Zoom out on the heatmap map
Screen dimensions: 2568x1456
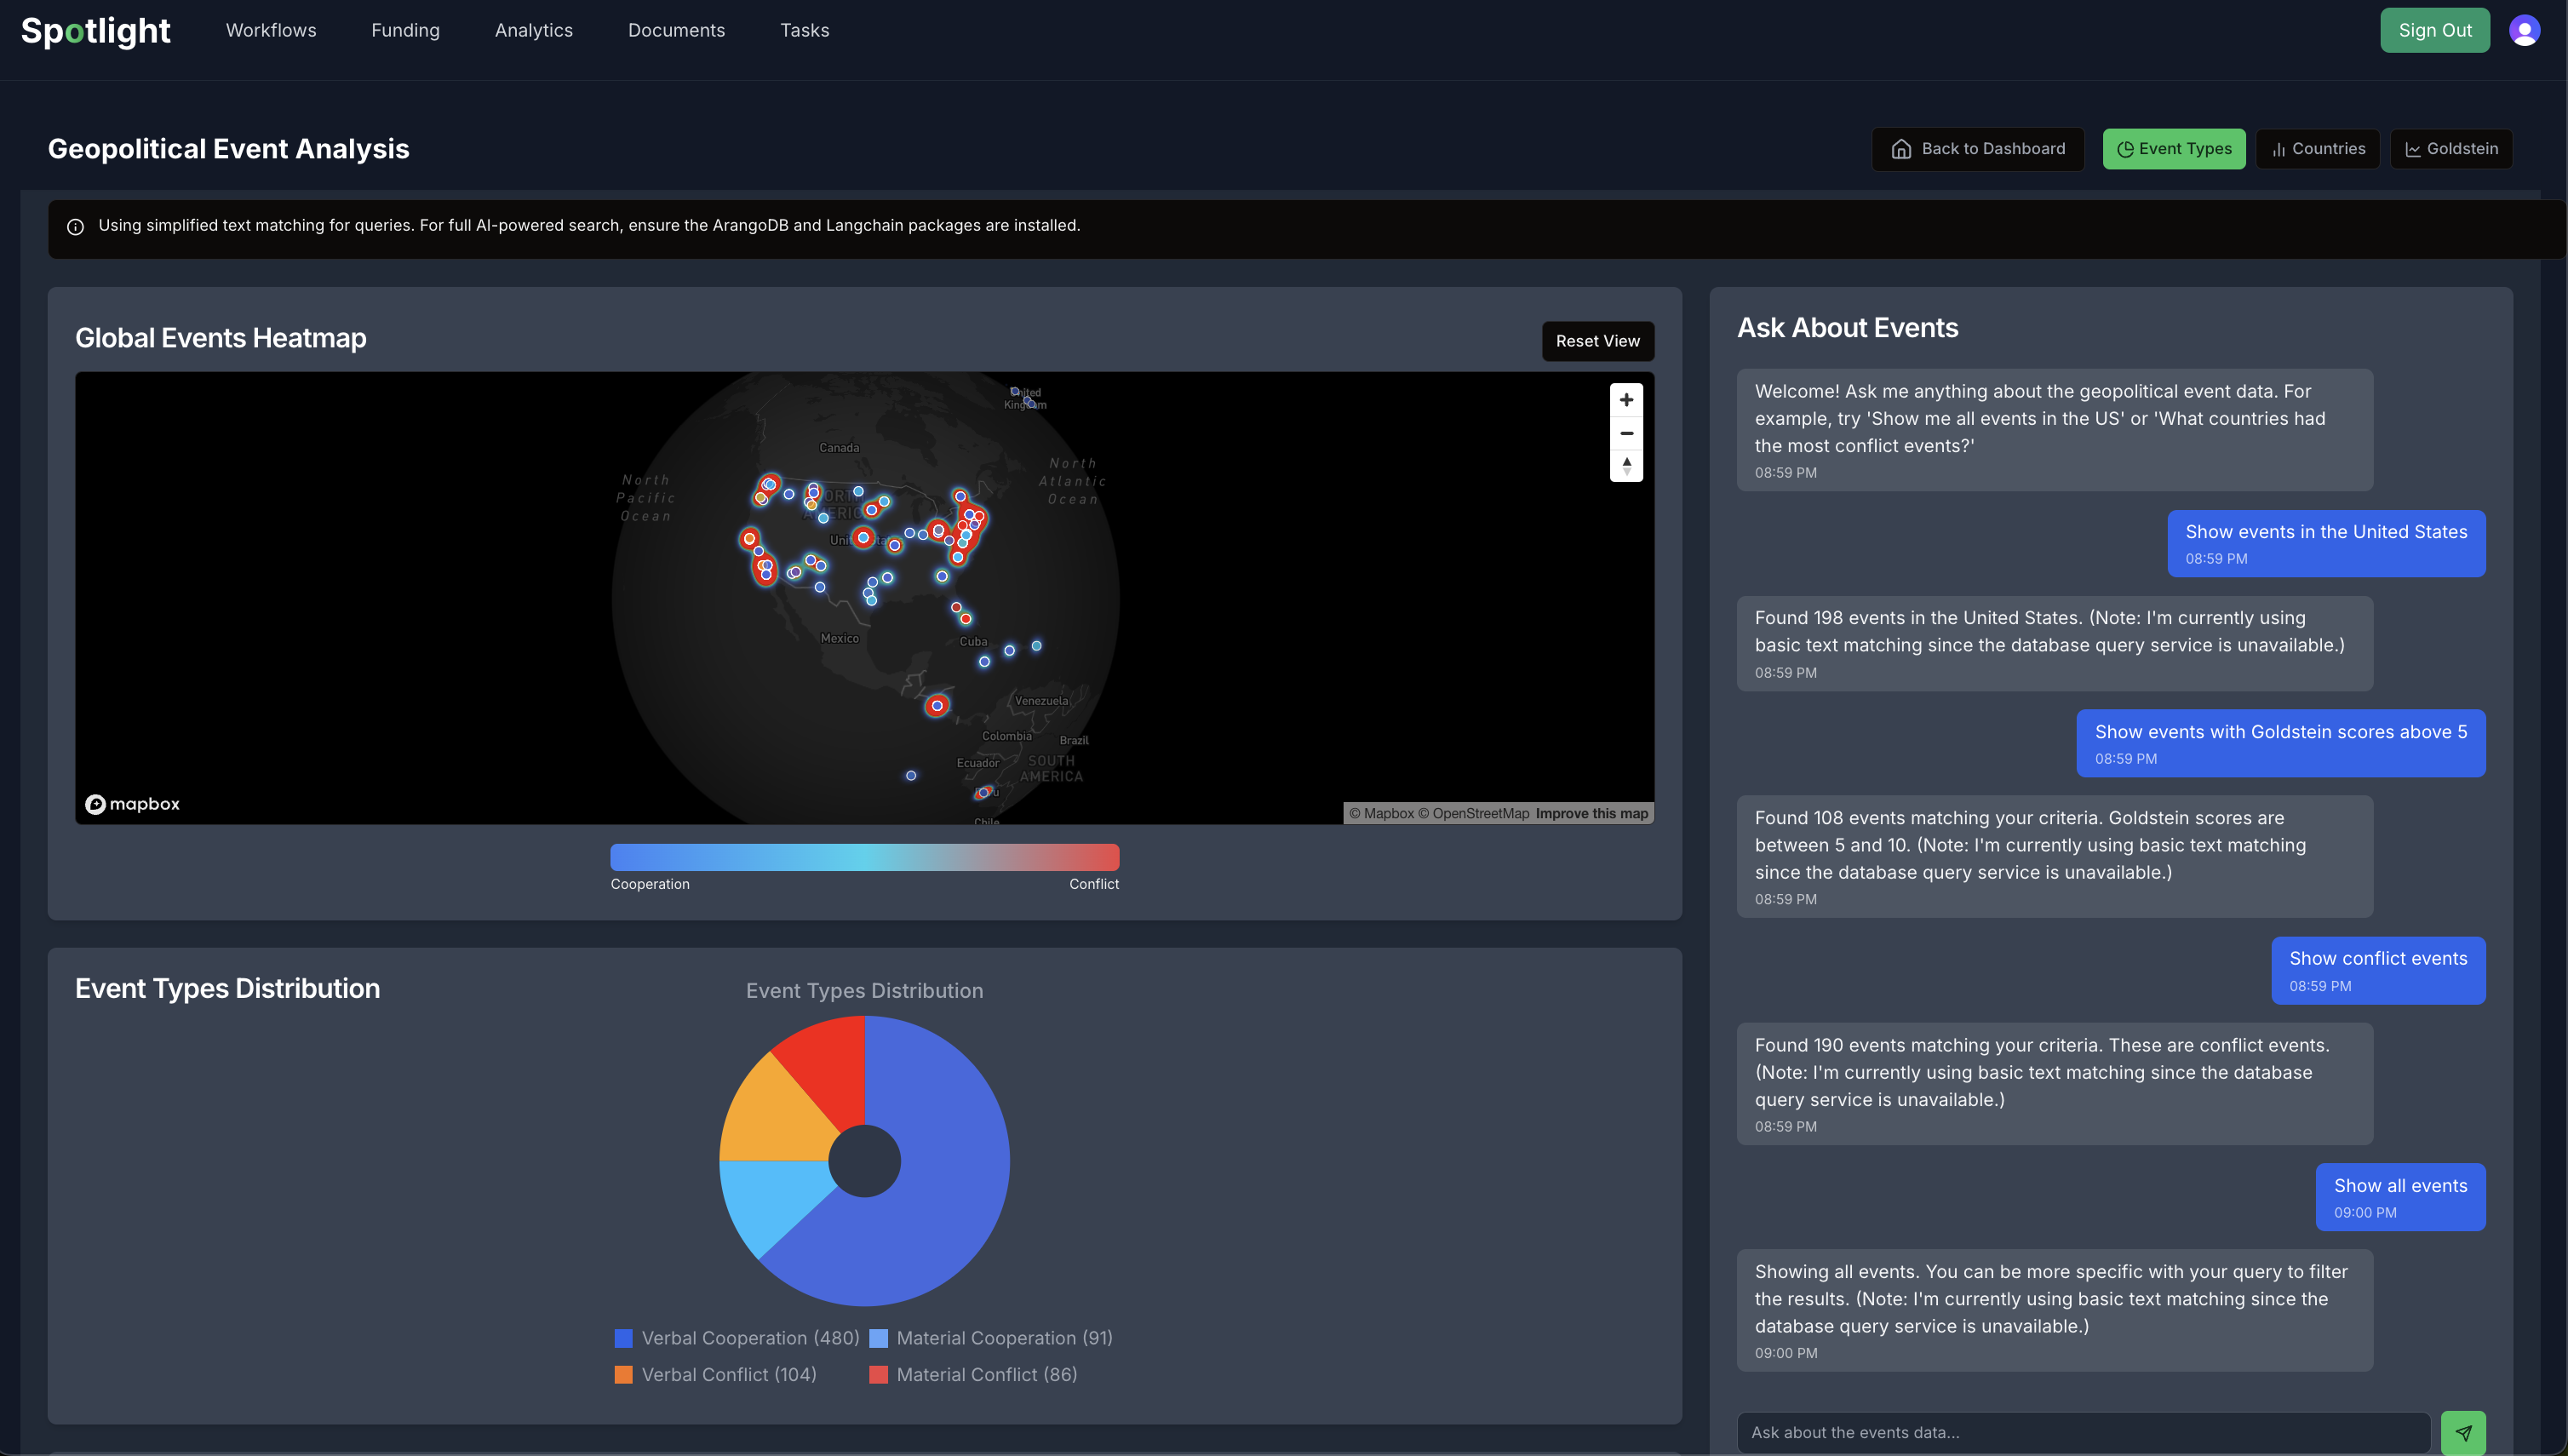pyautogui.click(x=1626, y=433)
